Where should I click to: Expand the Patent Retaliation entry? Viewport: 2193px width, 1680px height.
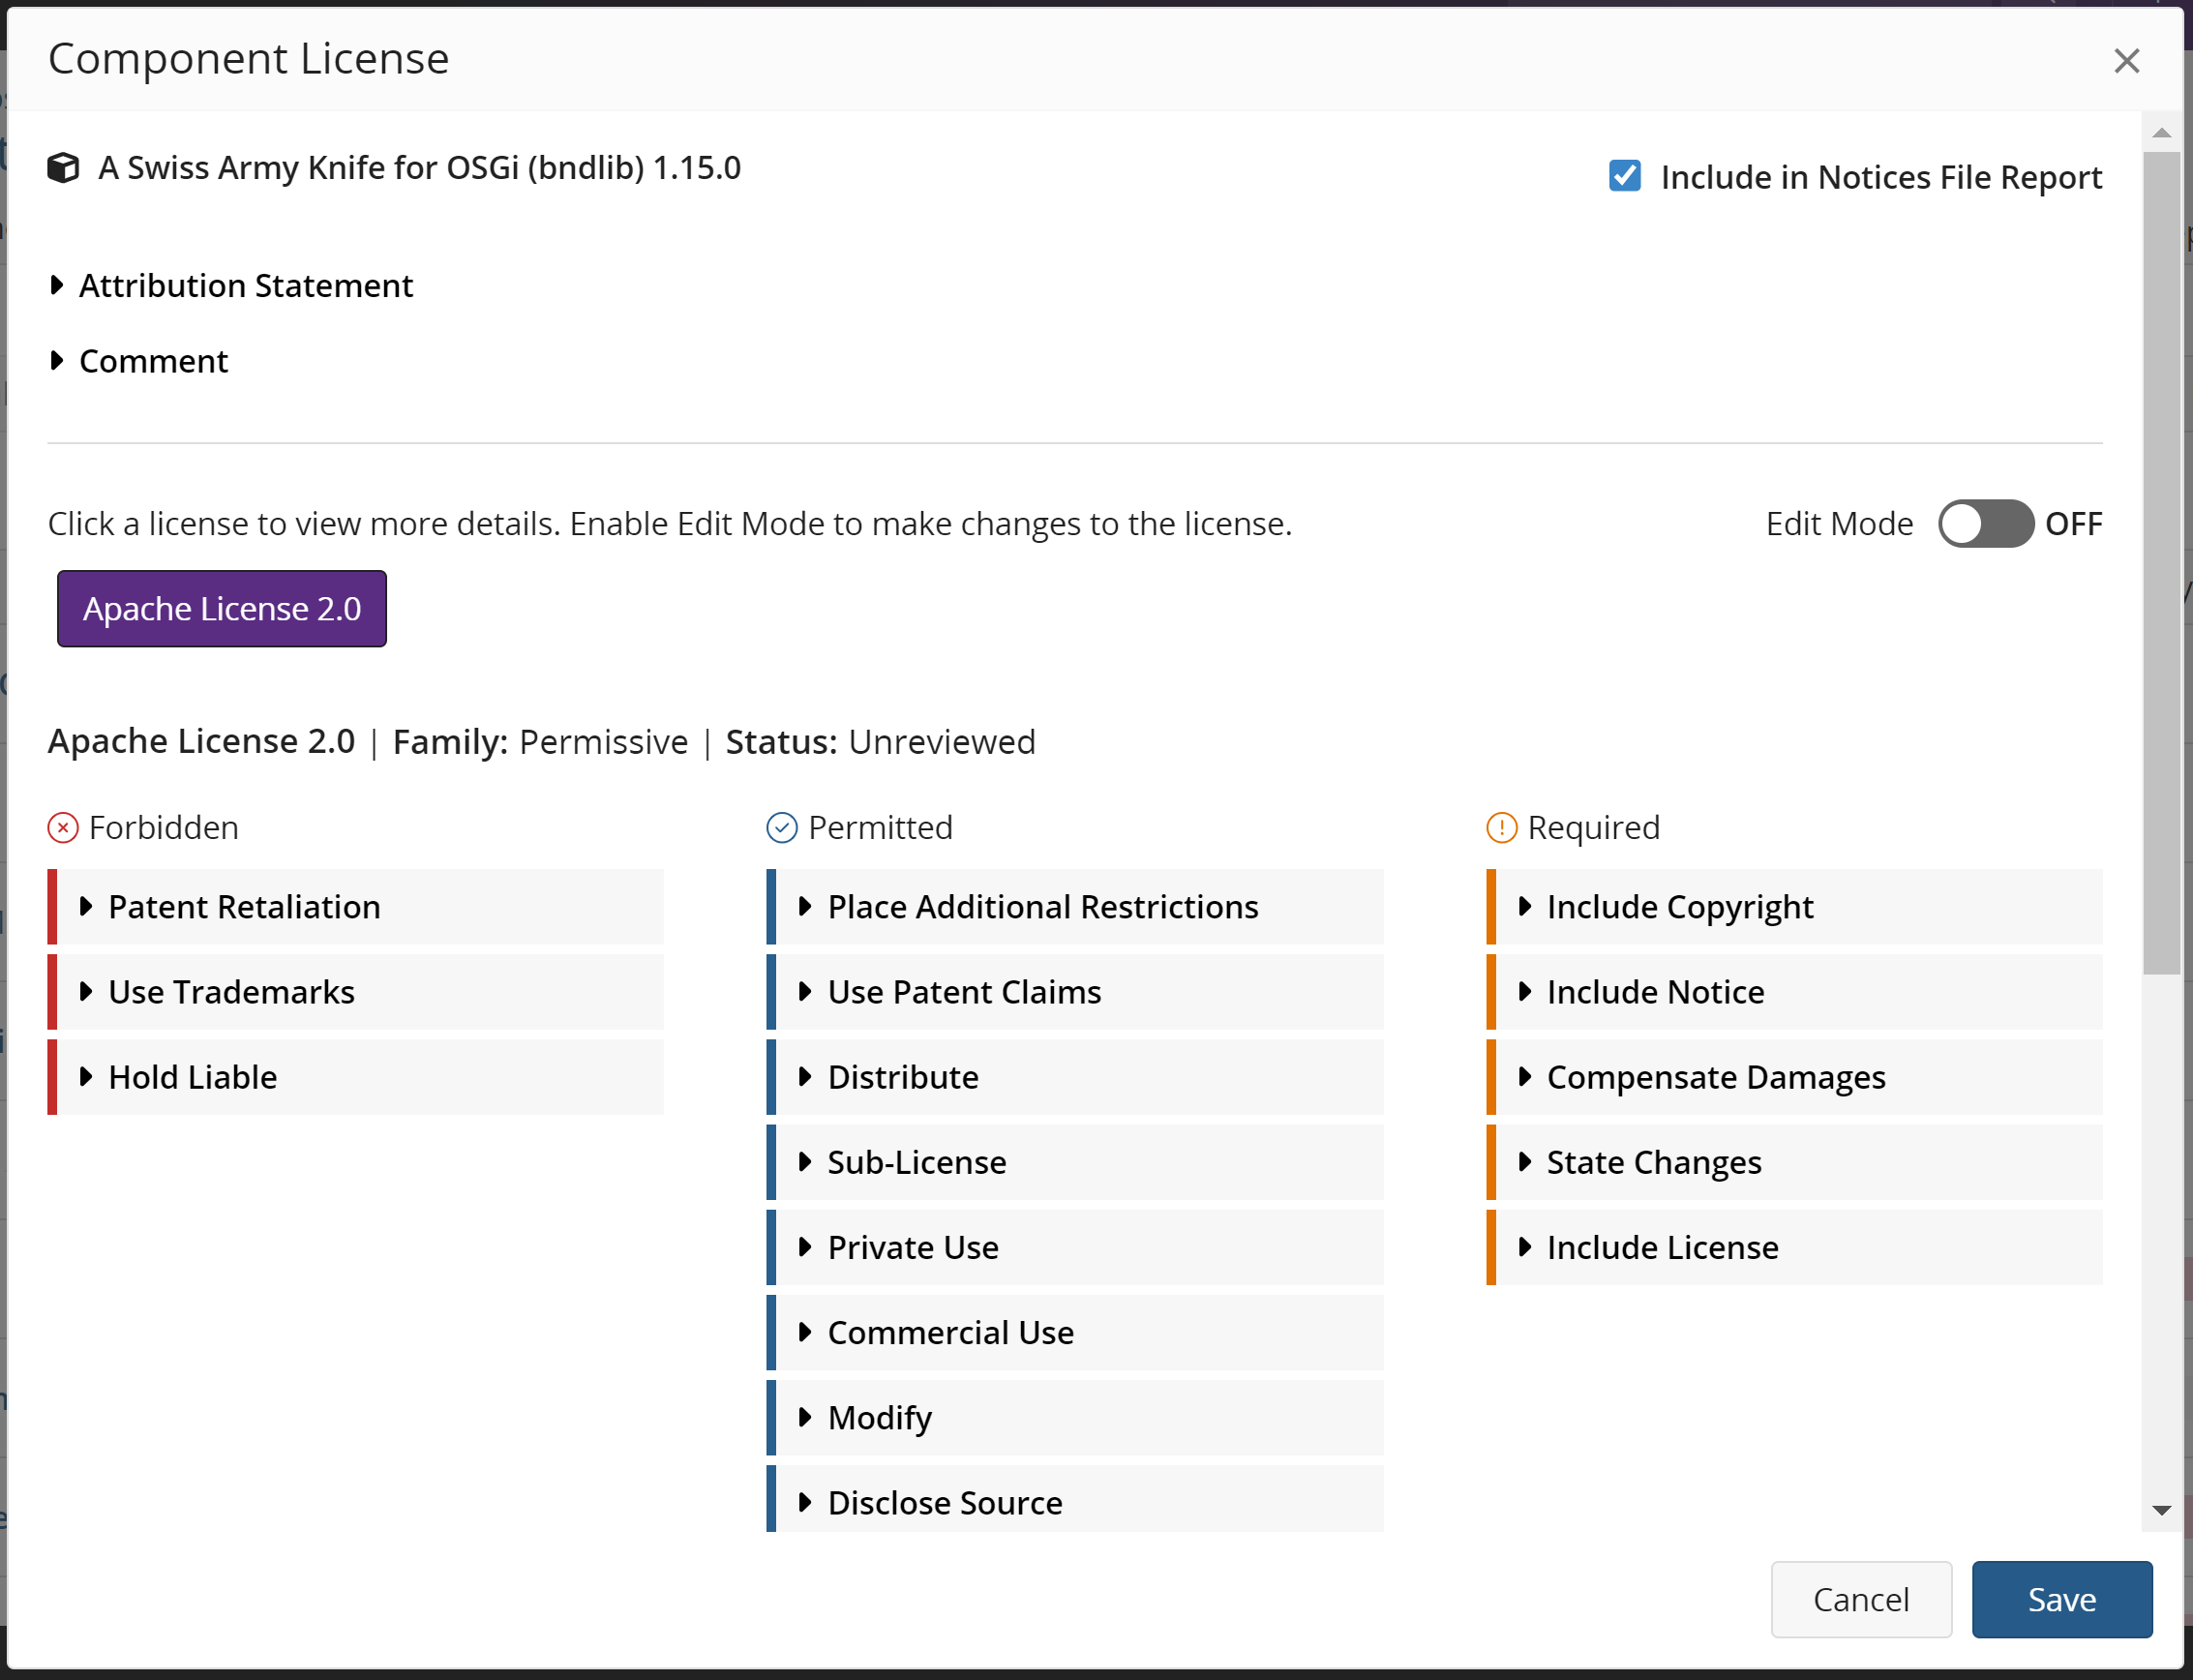tap(87, 907)
